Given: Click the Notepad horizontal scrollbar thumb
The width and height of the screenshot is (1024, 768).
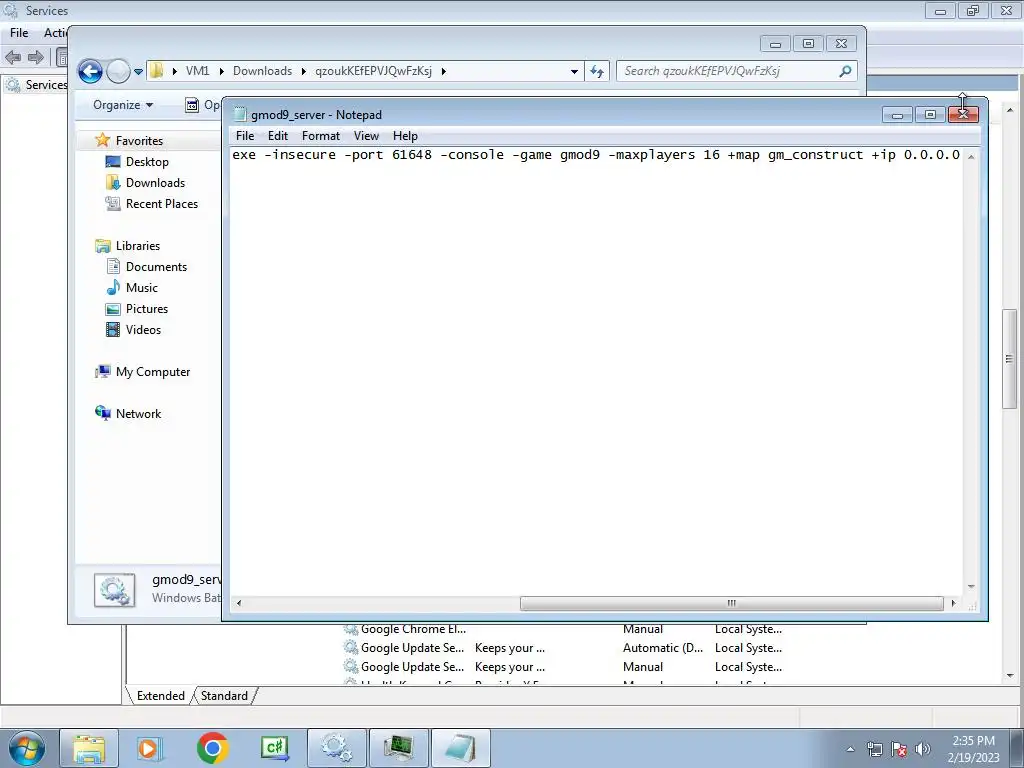Looking at the screenshot, I should coord(731,603).
